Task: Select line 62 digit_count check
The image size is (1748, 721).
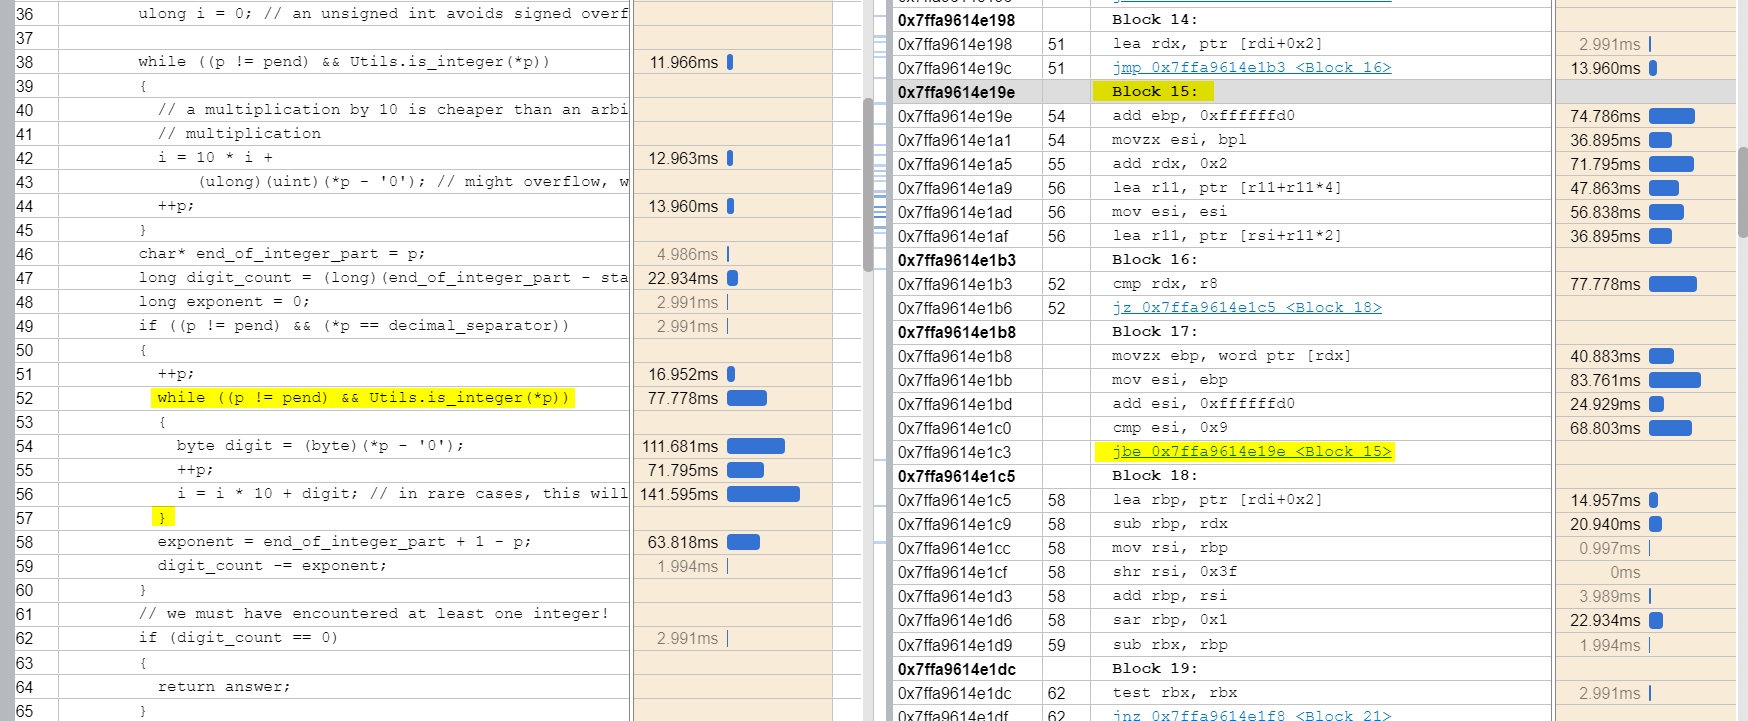Action: (238, 638)
